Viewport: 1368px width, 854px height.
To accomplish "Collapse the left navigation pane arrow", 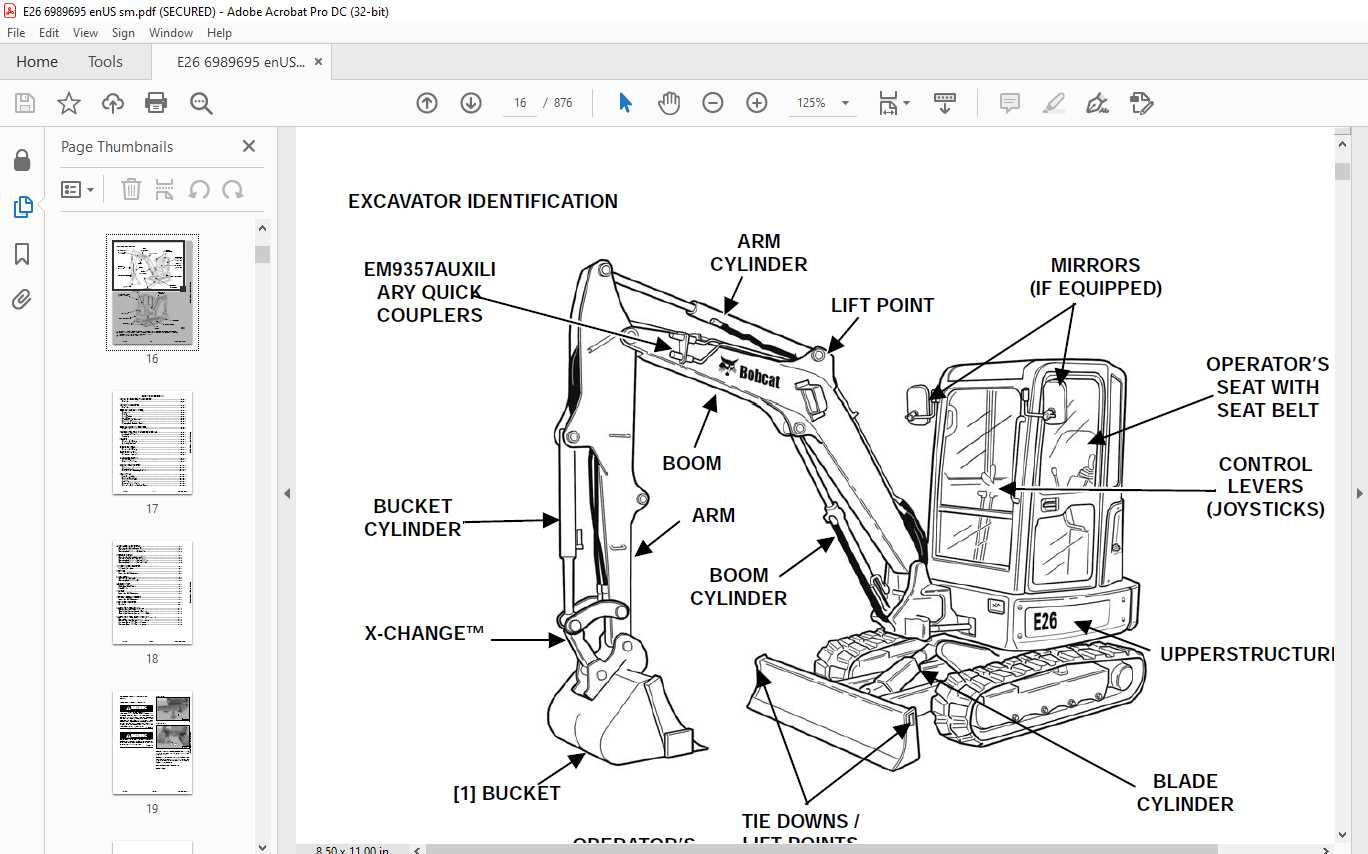I will tap(287, 493).
